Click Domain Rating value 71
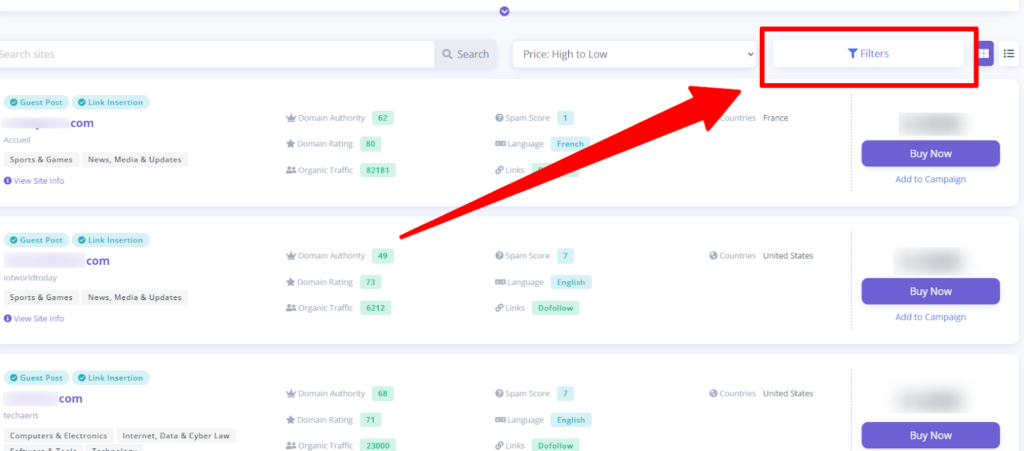 370,420
